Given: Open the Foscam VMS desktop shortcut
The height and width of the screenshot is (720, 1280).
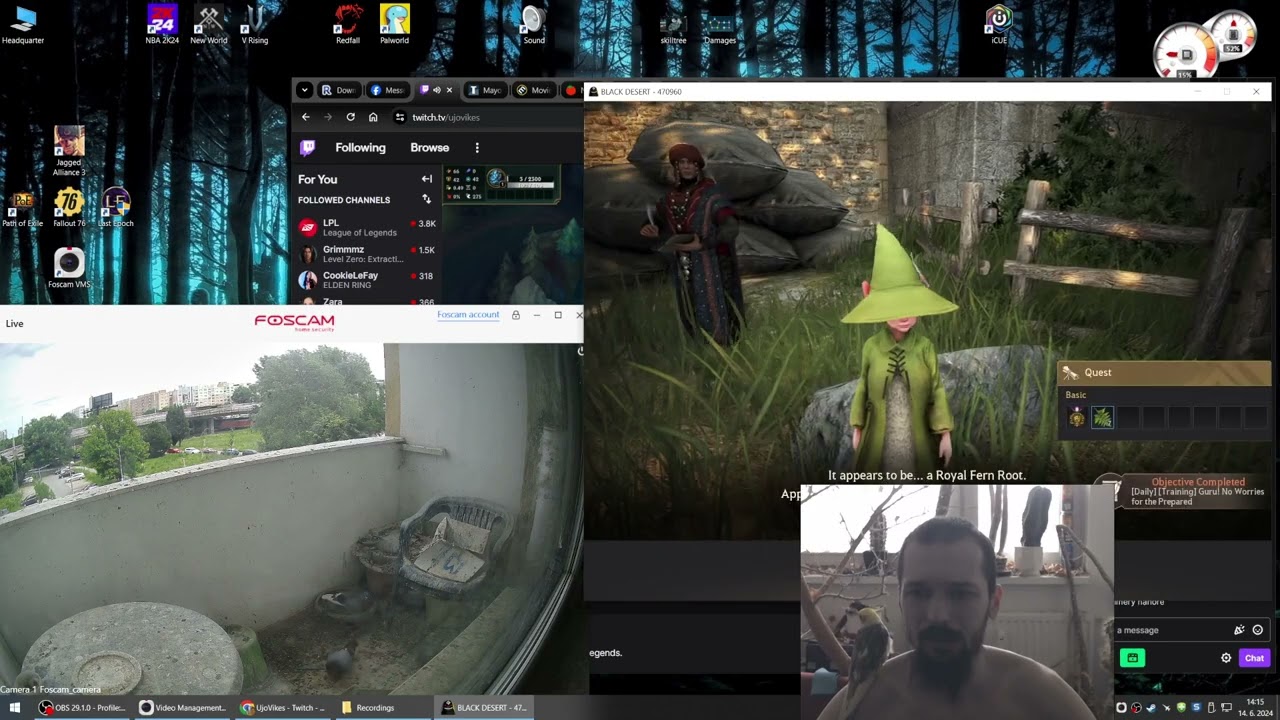Looking at the screenshot, I should point(69,269).
